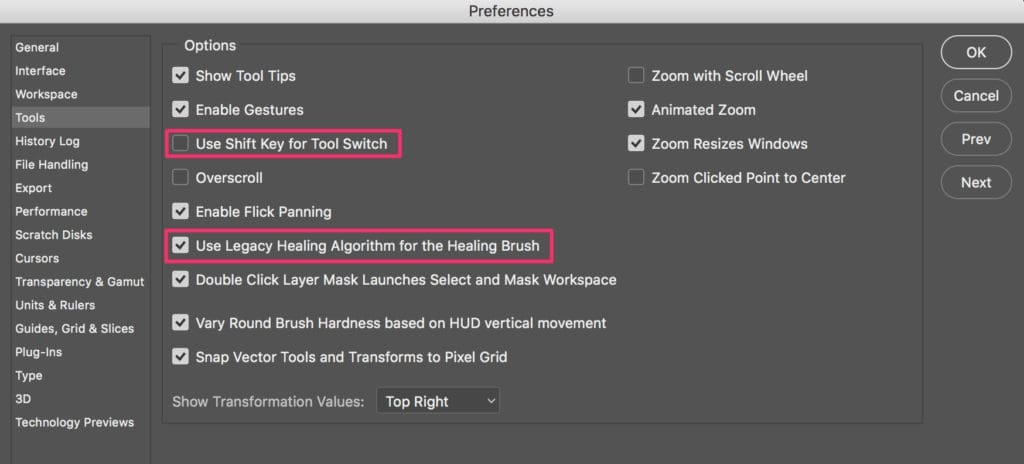The width and height of the screenshot is (1024, 464).
Task: Turn off Enable Flick Panning
Action: [x=180, y=212]
